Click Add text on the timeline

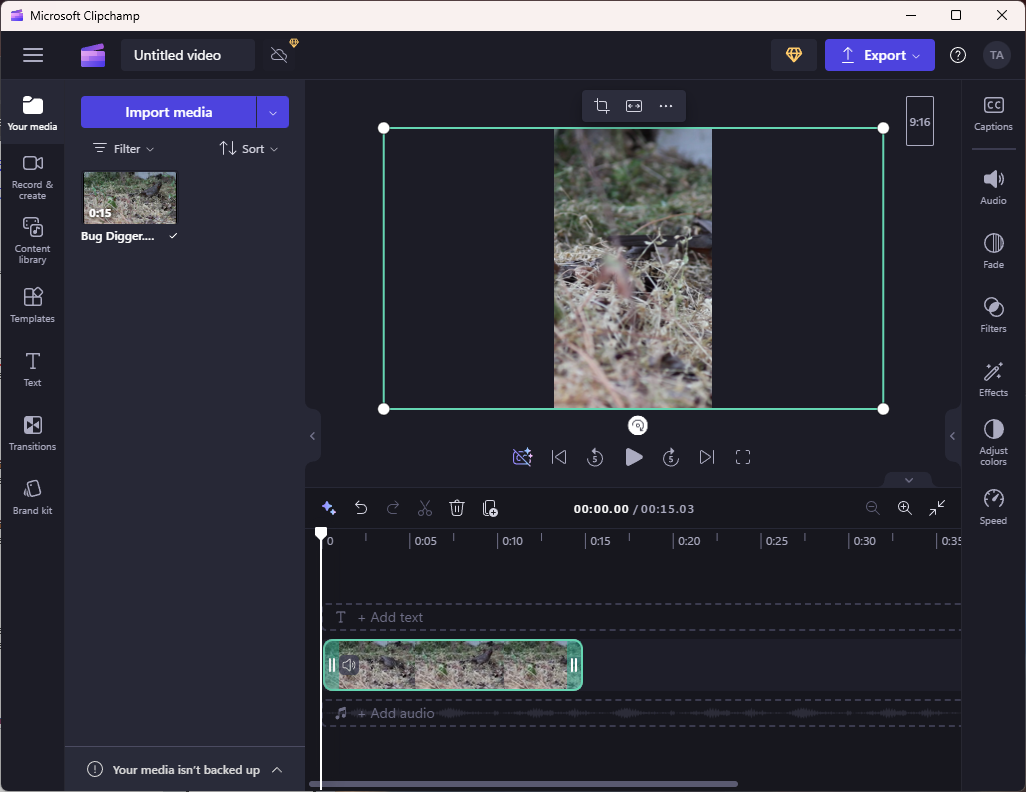pyautogui.click(x=390, y=617)
